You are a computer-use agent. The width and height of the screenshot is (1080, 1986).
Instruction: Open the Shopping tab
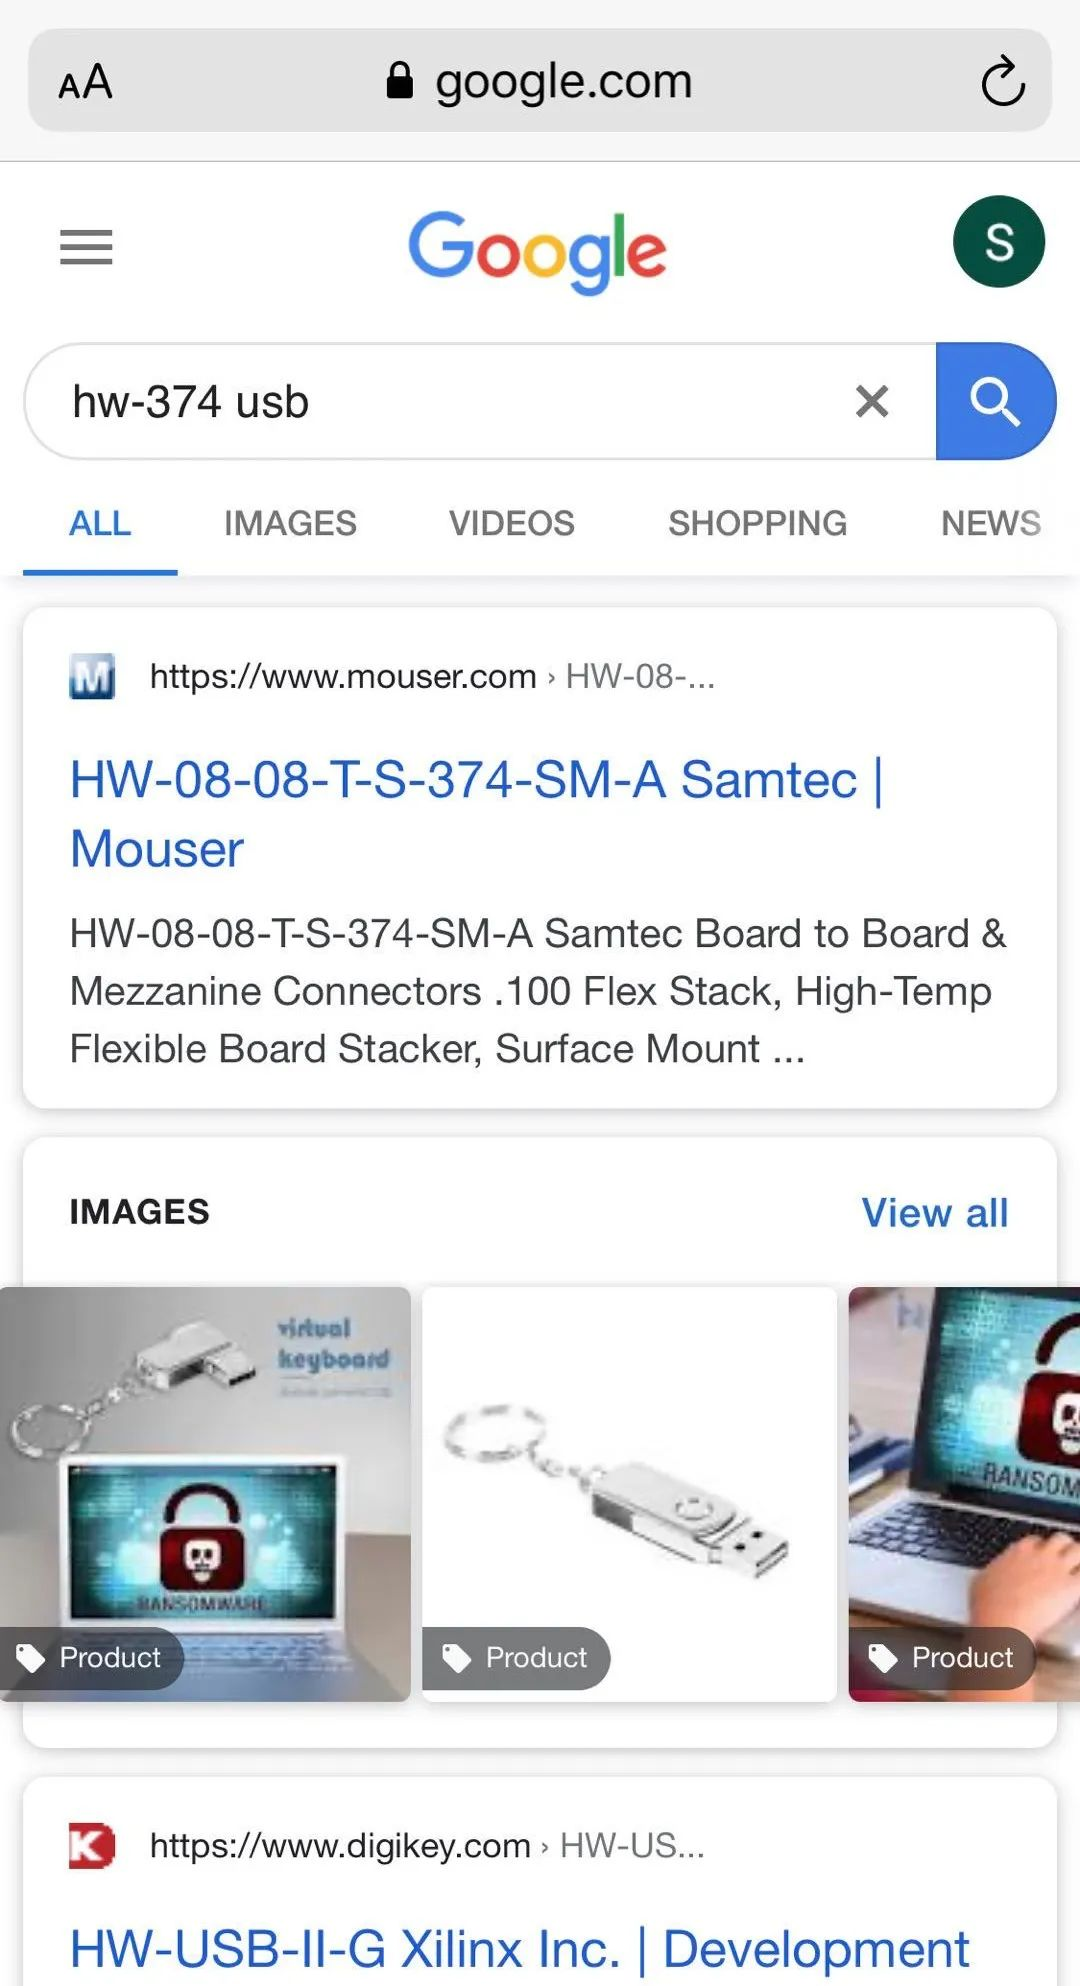[x=757, y=523]
